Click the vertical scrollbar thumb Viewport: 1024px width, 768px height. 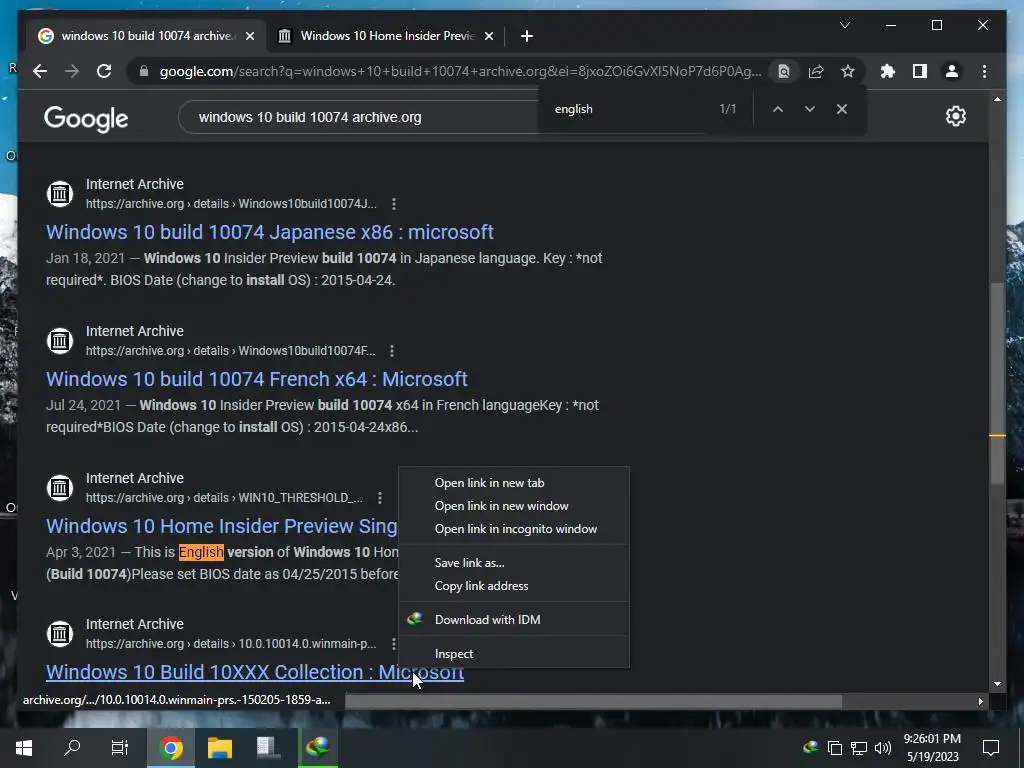coord(997,383)
